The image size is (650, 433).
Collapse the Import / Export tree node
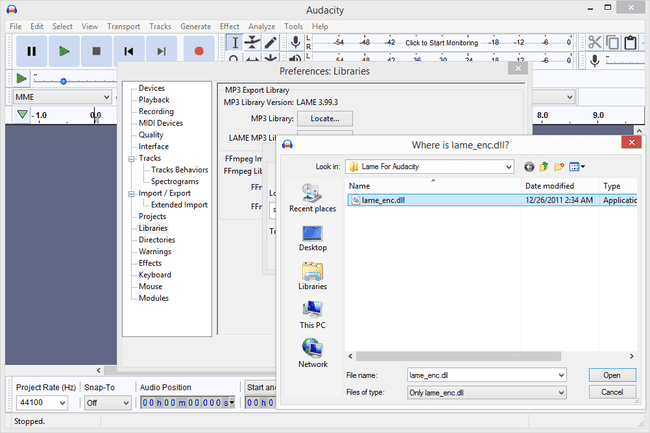tap(131, 194)
